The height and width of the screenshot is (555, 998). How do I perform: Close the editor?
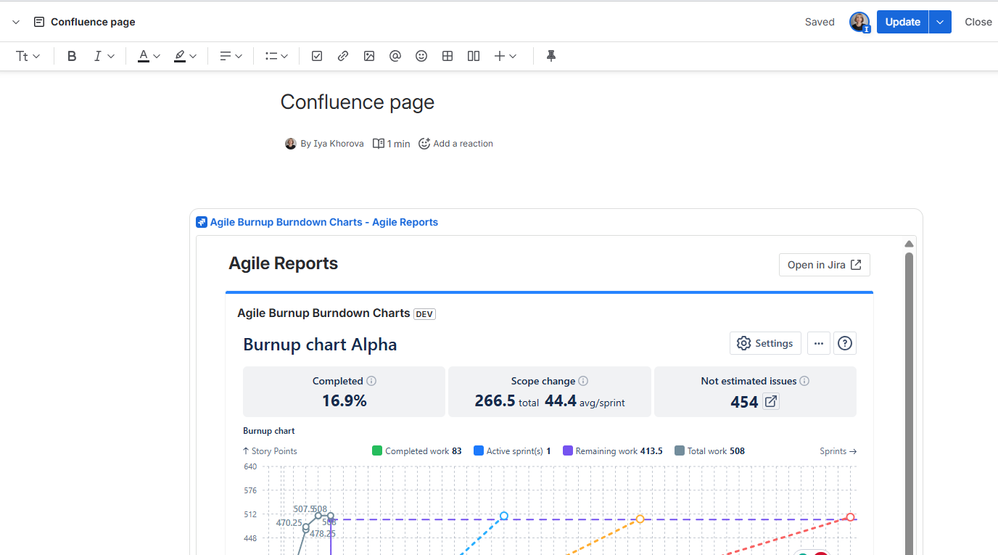(x=978, y=22)
